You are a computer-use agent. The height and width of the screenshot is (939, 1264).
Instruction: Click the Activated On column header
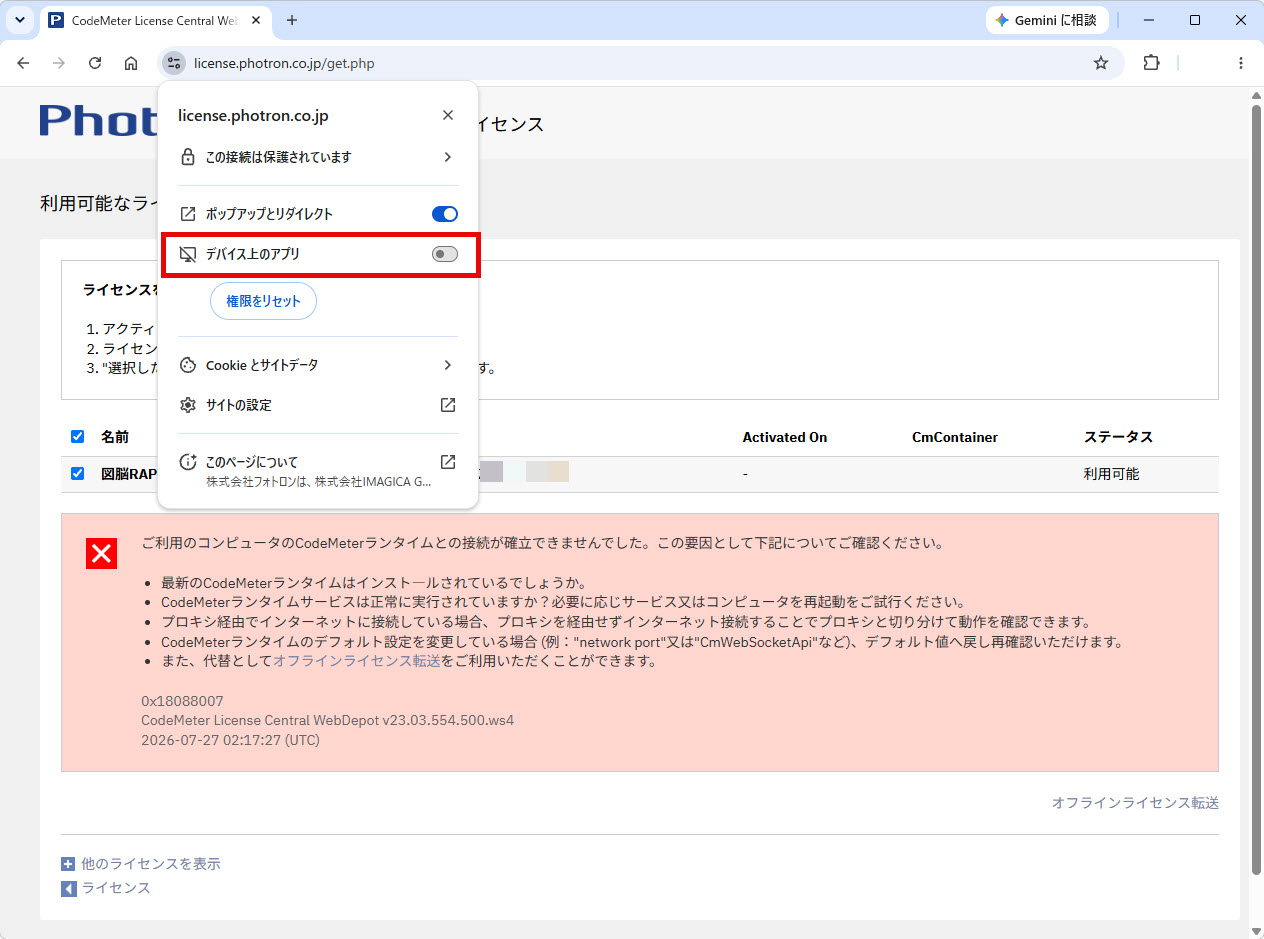click(x=785, y=437)
